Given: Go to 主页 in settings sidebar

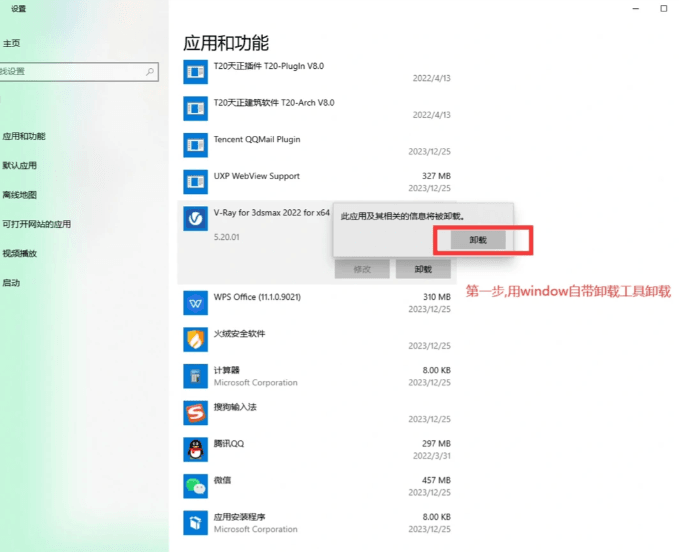Looking at the screenshot, I should pos(11,43).
